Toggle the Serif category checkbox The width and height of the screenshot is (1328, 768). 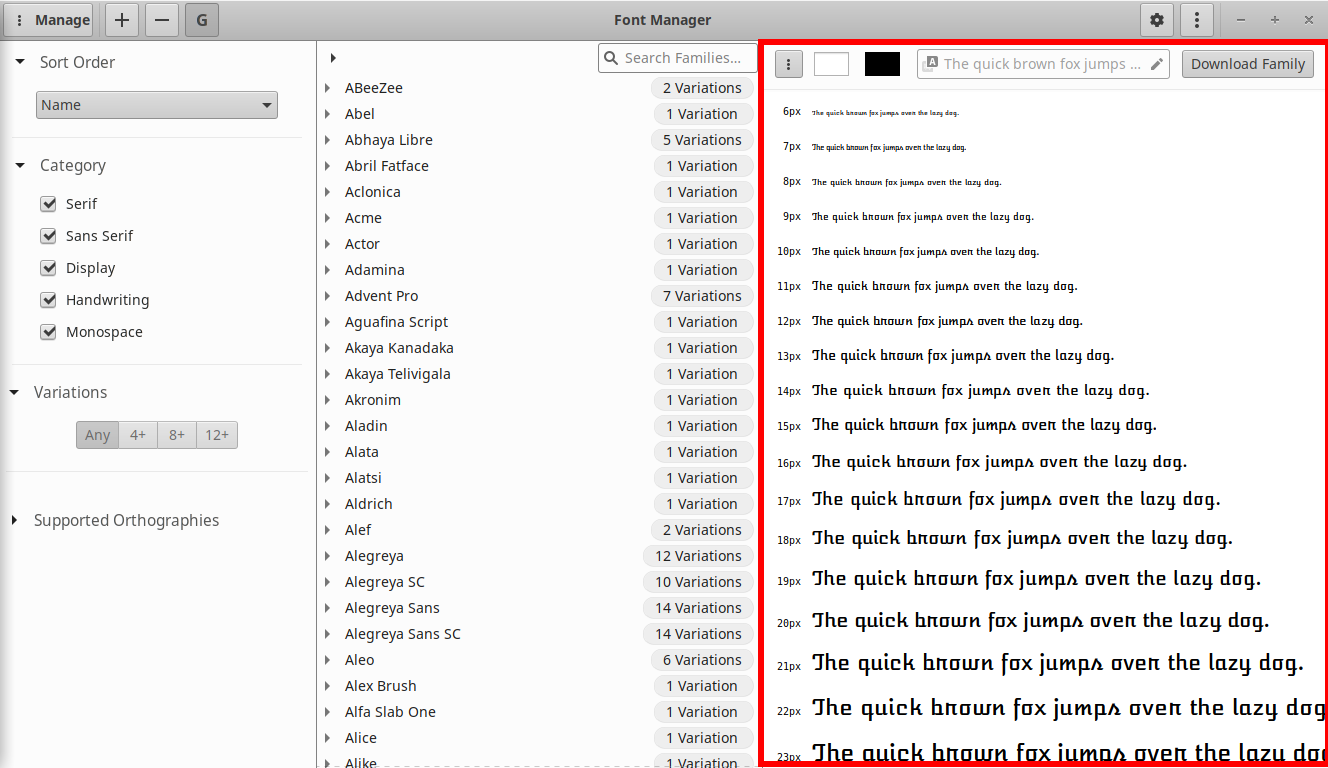point(48,204)
